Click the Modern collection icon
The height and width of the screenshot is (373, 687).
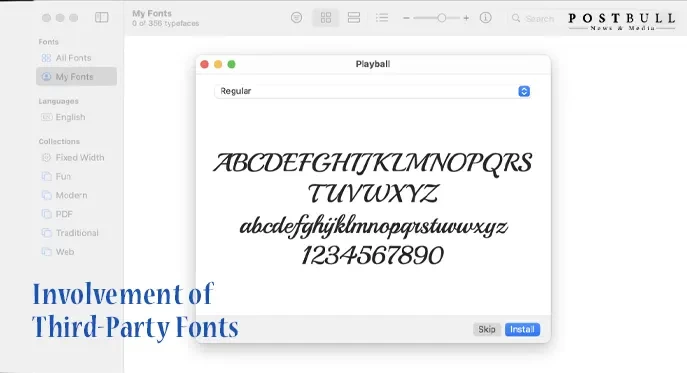[46, 195]
